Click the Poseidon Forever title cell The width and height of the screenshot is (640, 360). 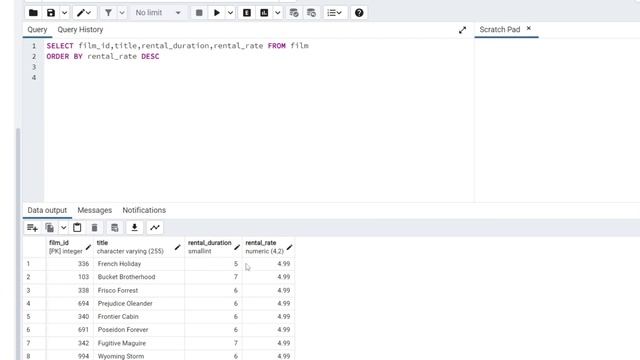click(139, 329)
